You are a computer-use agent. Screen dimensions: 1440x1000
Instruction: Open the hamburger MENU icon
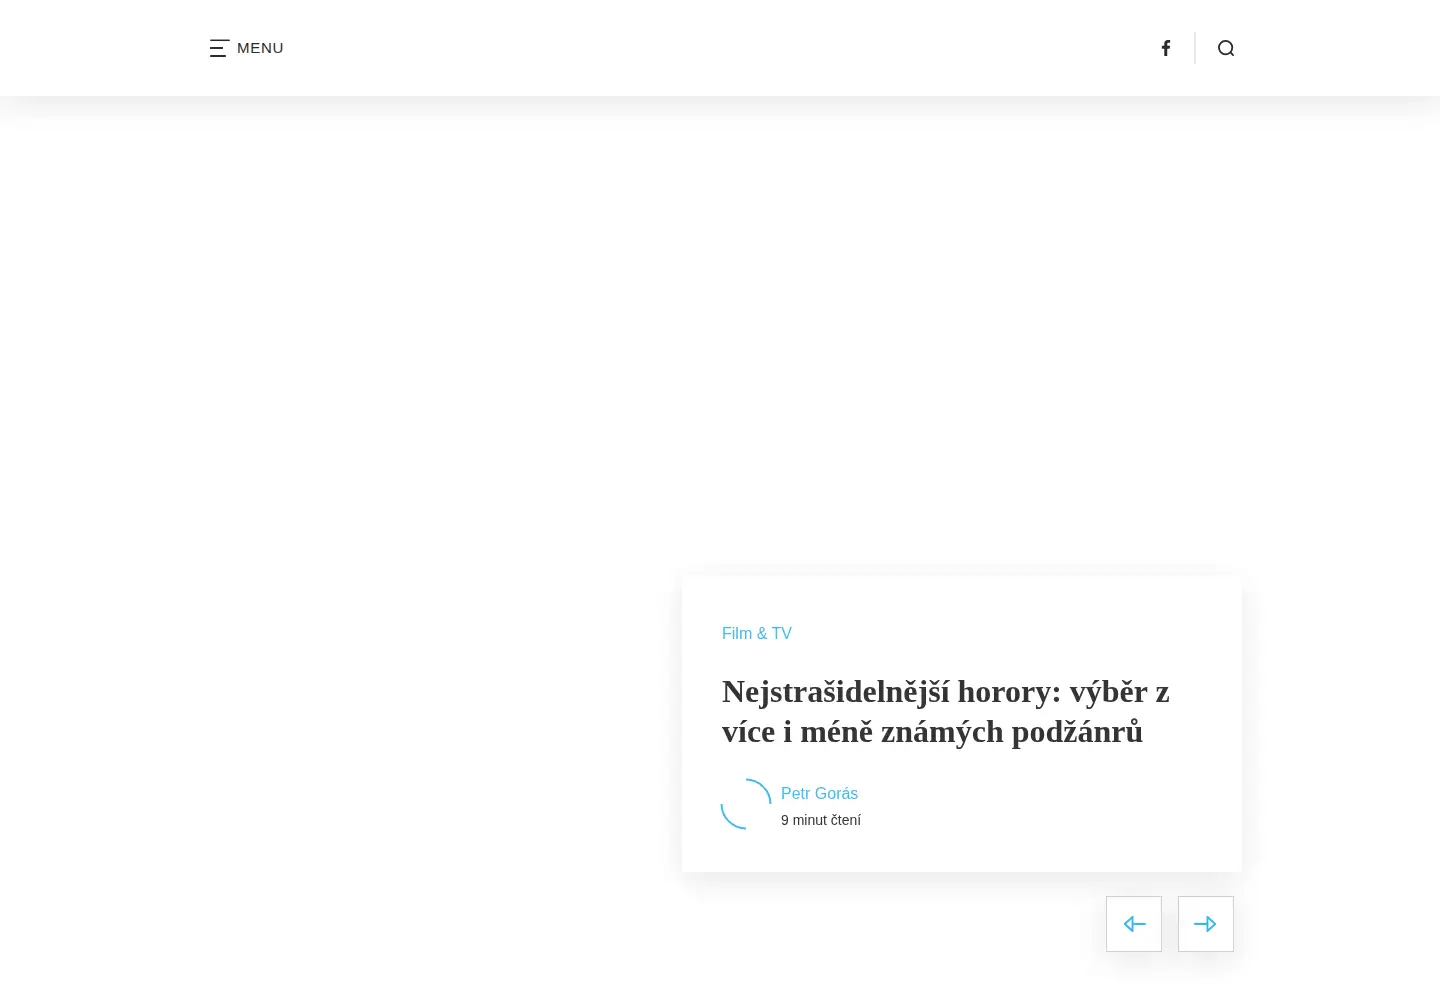[x=219, y=48]
